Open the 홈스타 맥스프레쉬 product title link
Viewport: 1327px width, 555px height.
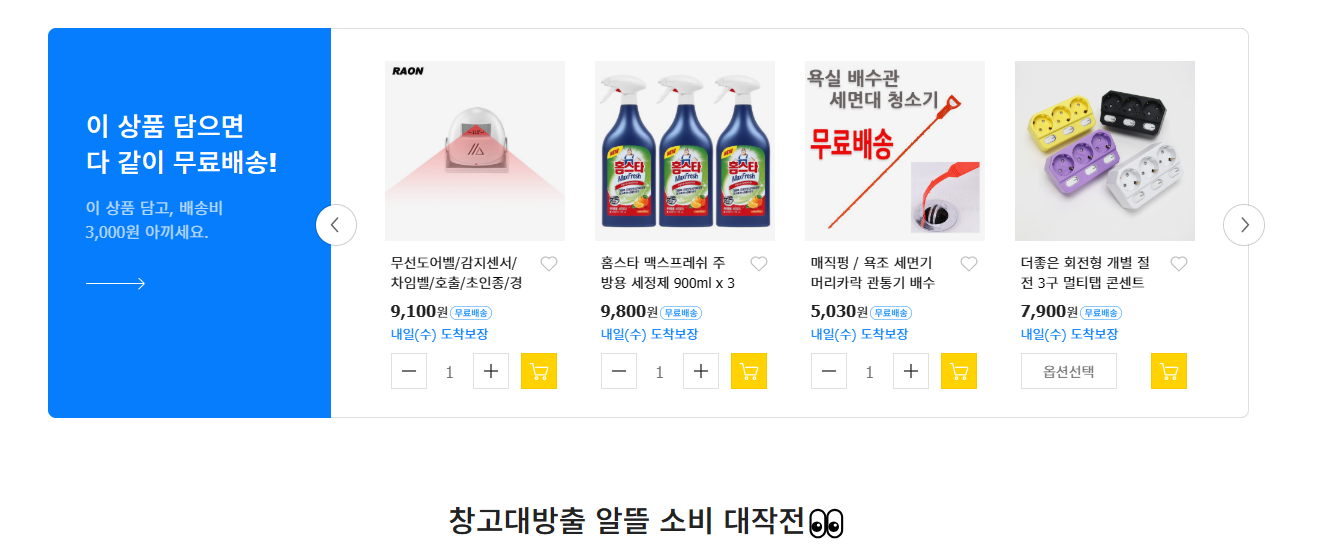668,273
